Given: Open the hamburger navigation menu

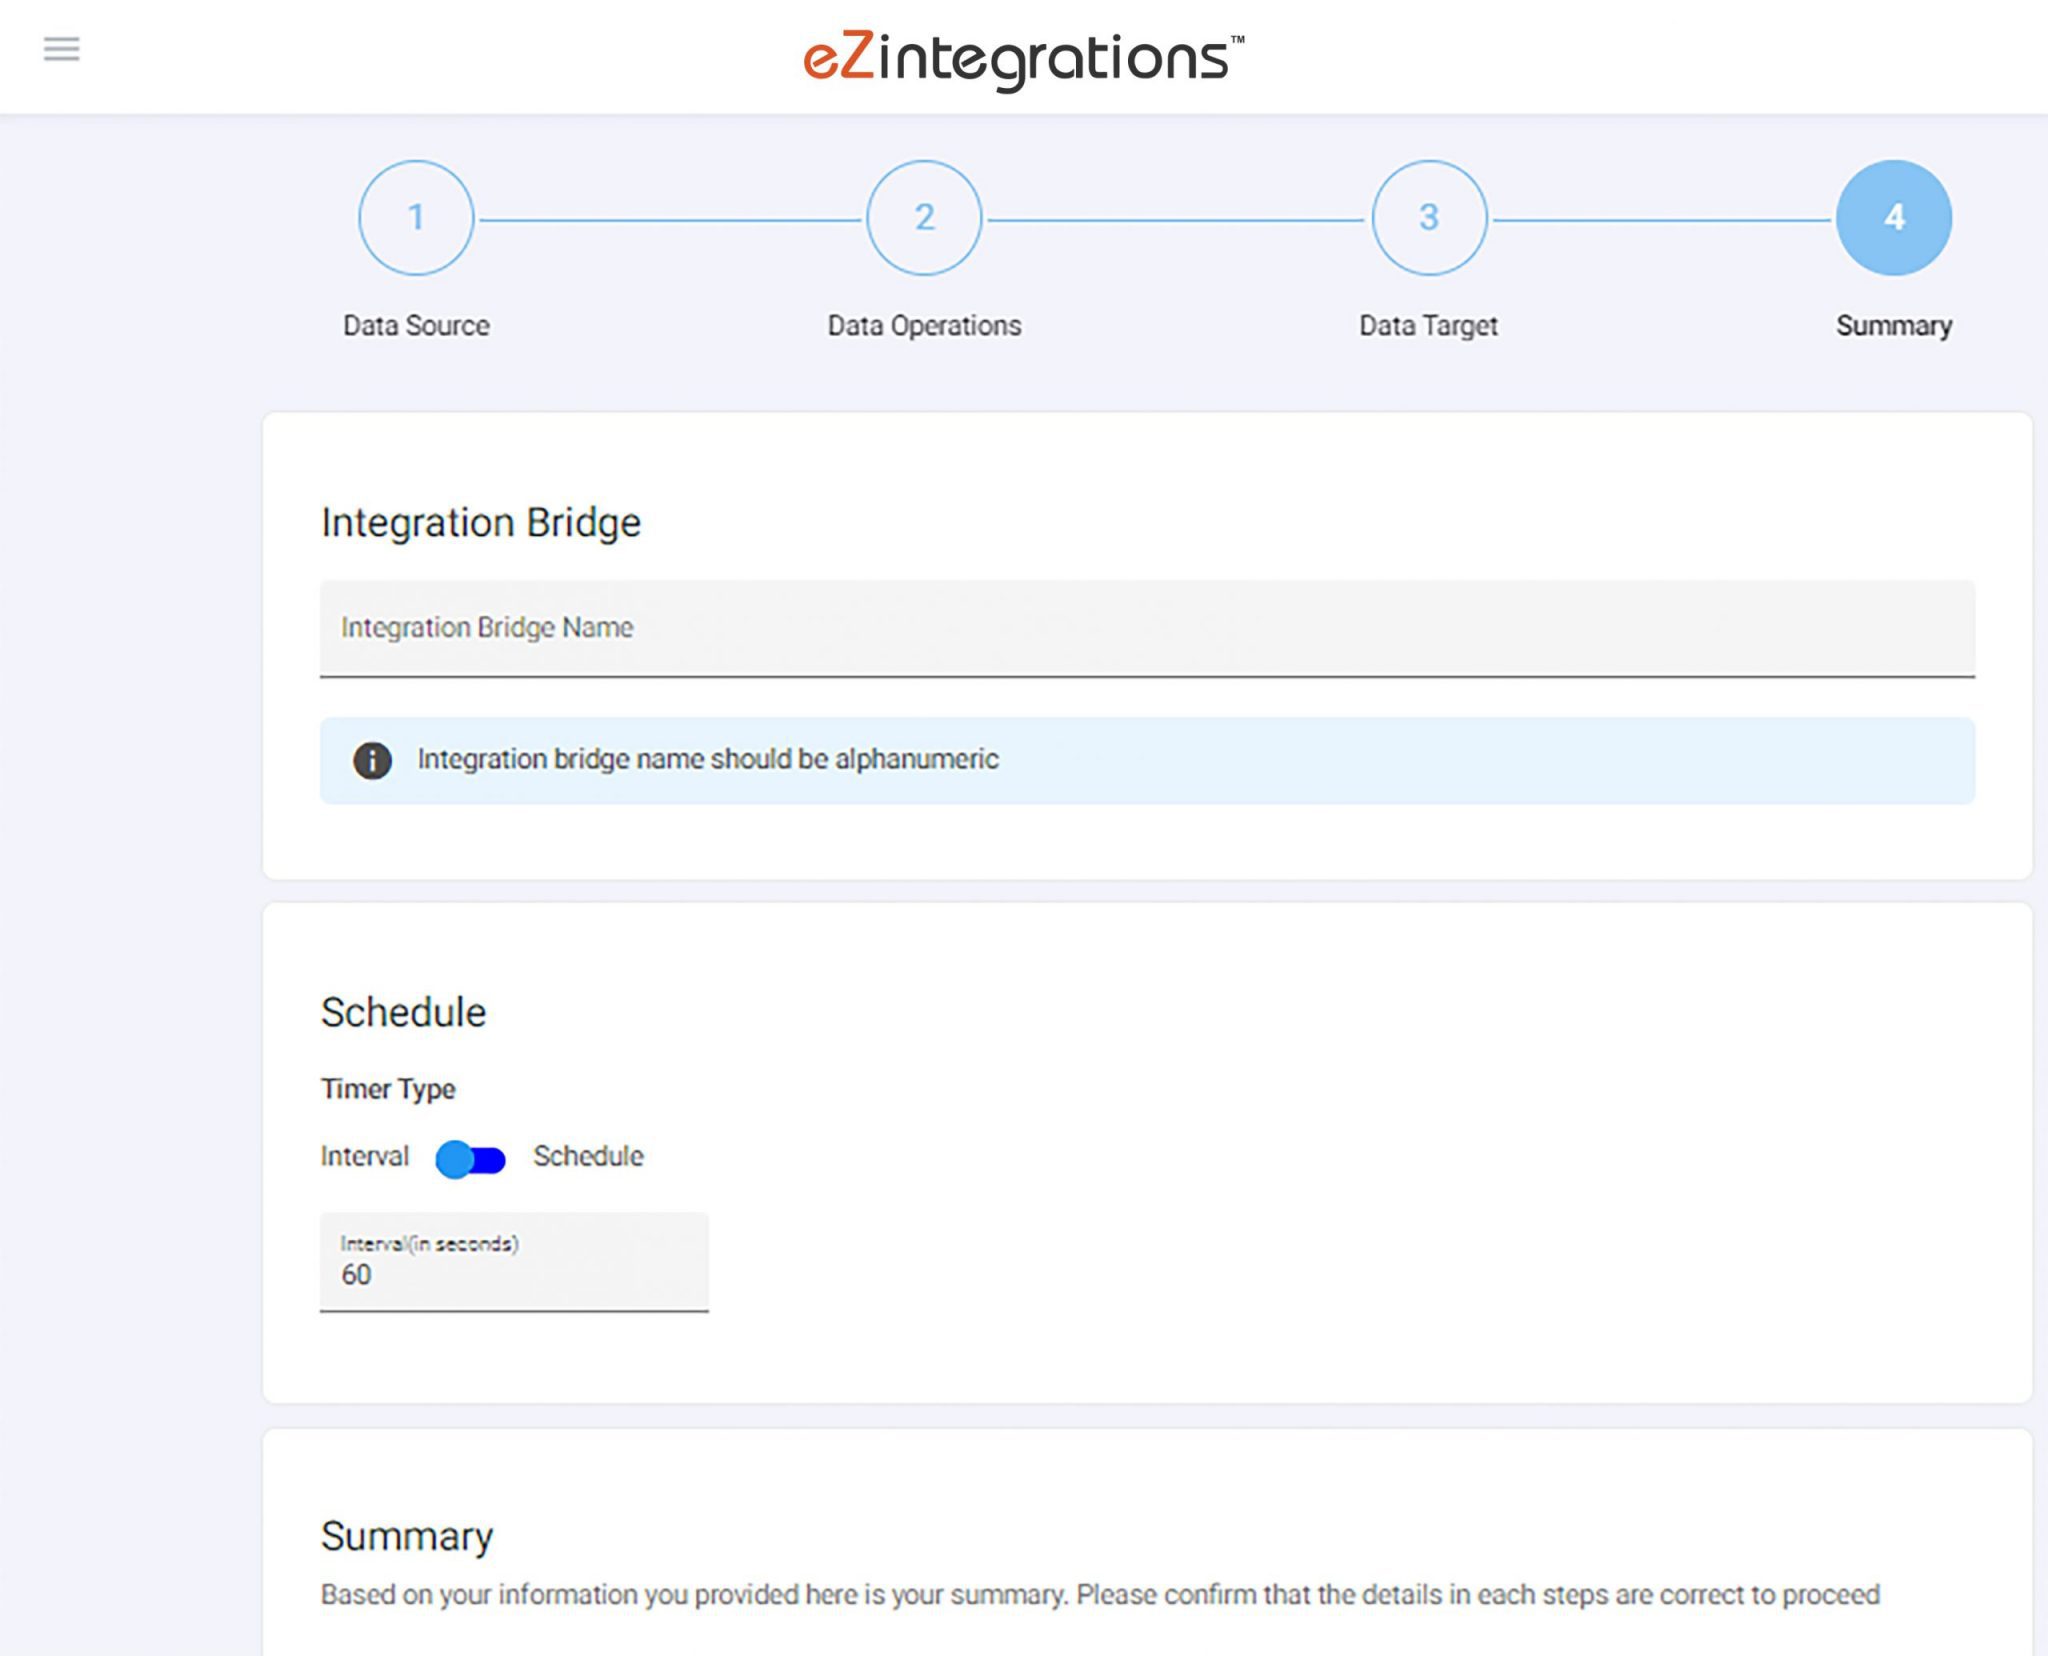Looking at the screenshot, I should click(62, 48).
